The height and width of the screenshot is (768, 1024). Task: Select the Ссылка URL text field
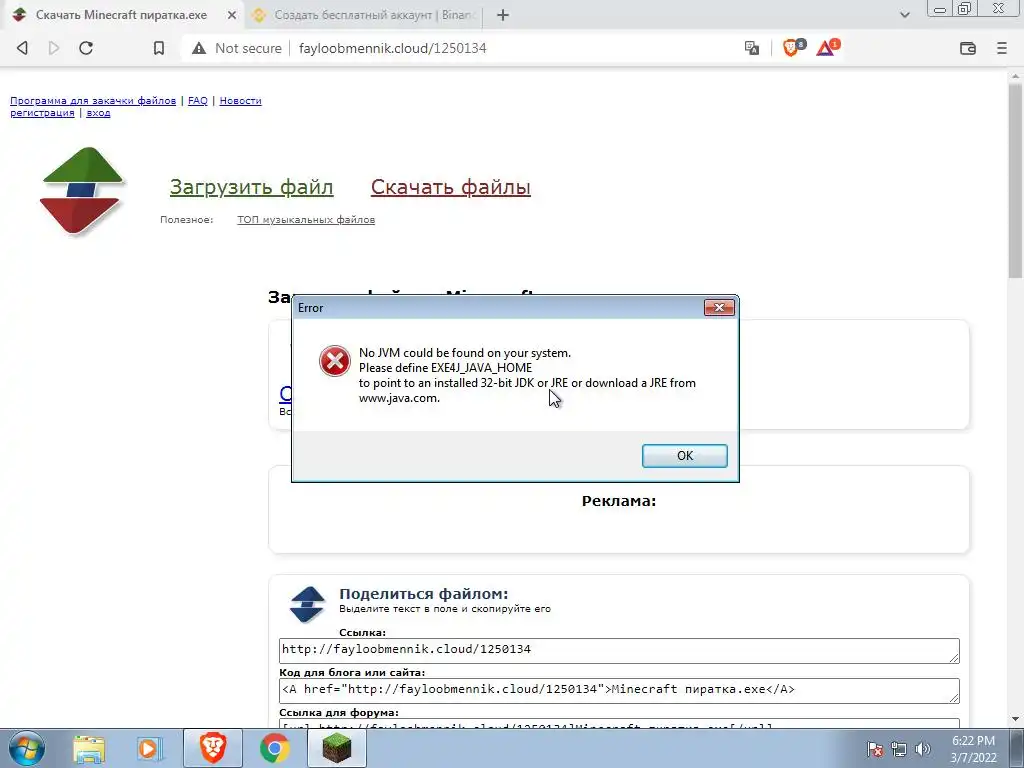619,650
